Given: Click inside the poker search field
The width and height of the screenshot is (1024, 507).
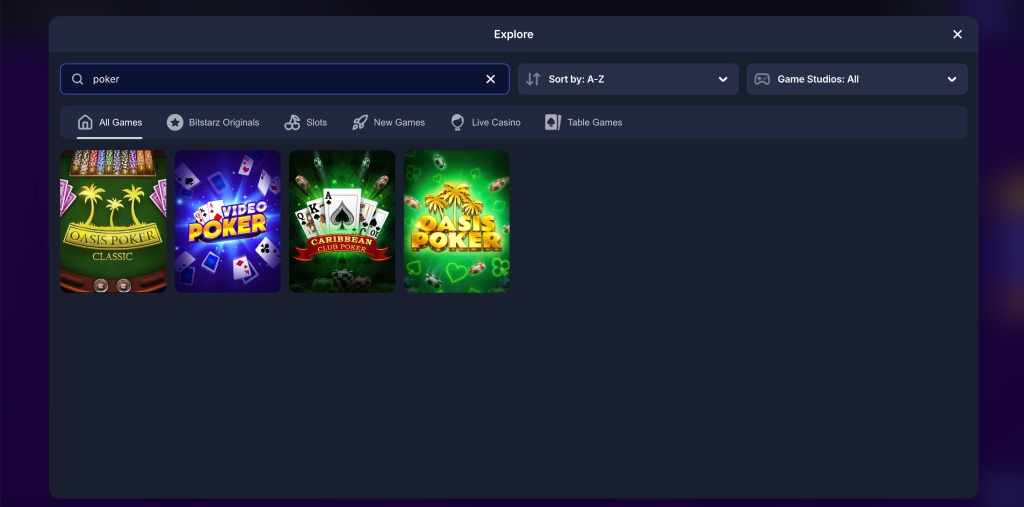Looking at the screenshot, I should coord(285,79).
